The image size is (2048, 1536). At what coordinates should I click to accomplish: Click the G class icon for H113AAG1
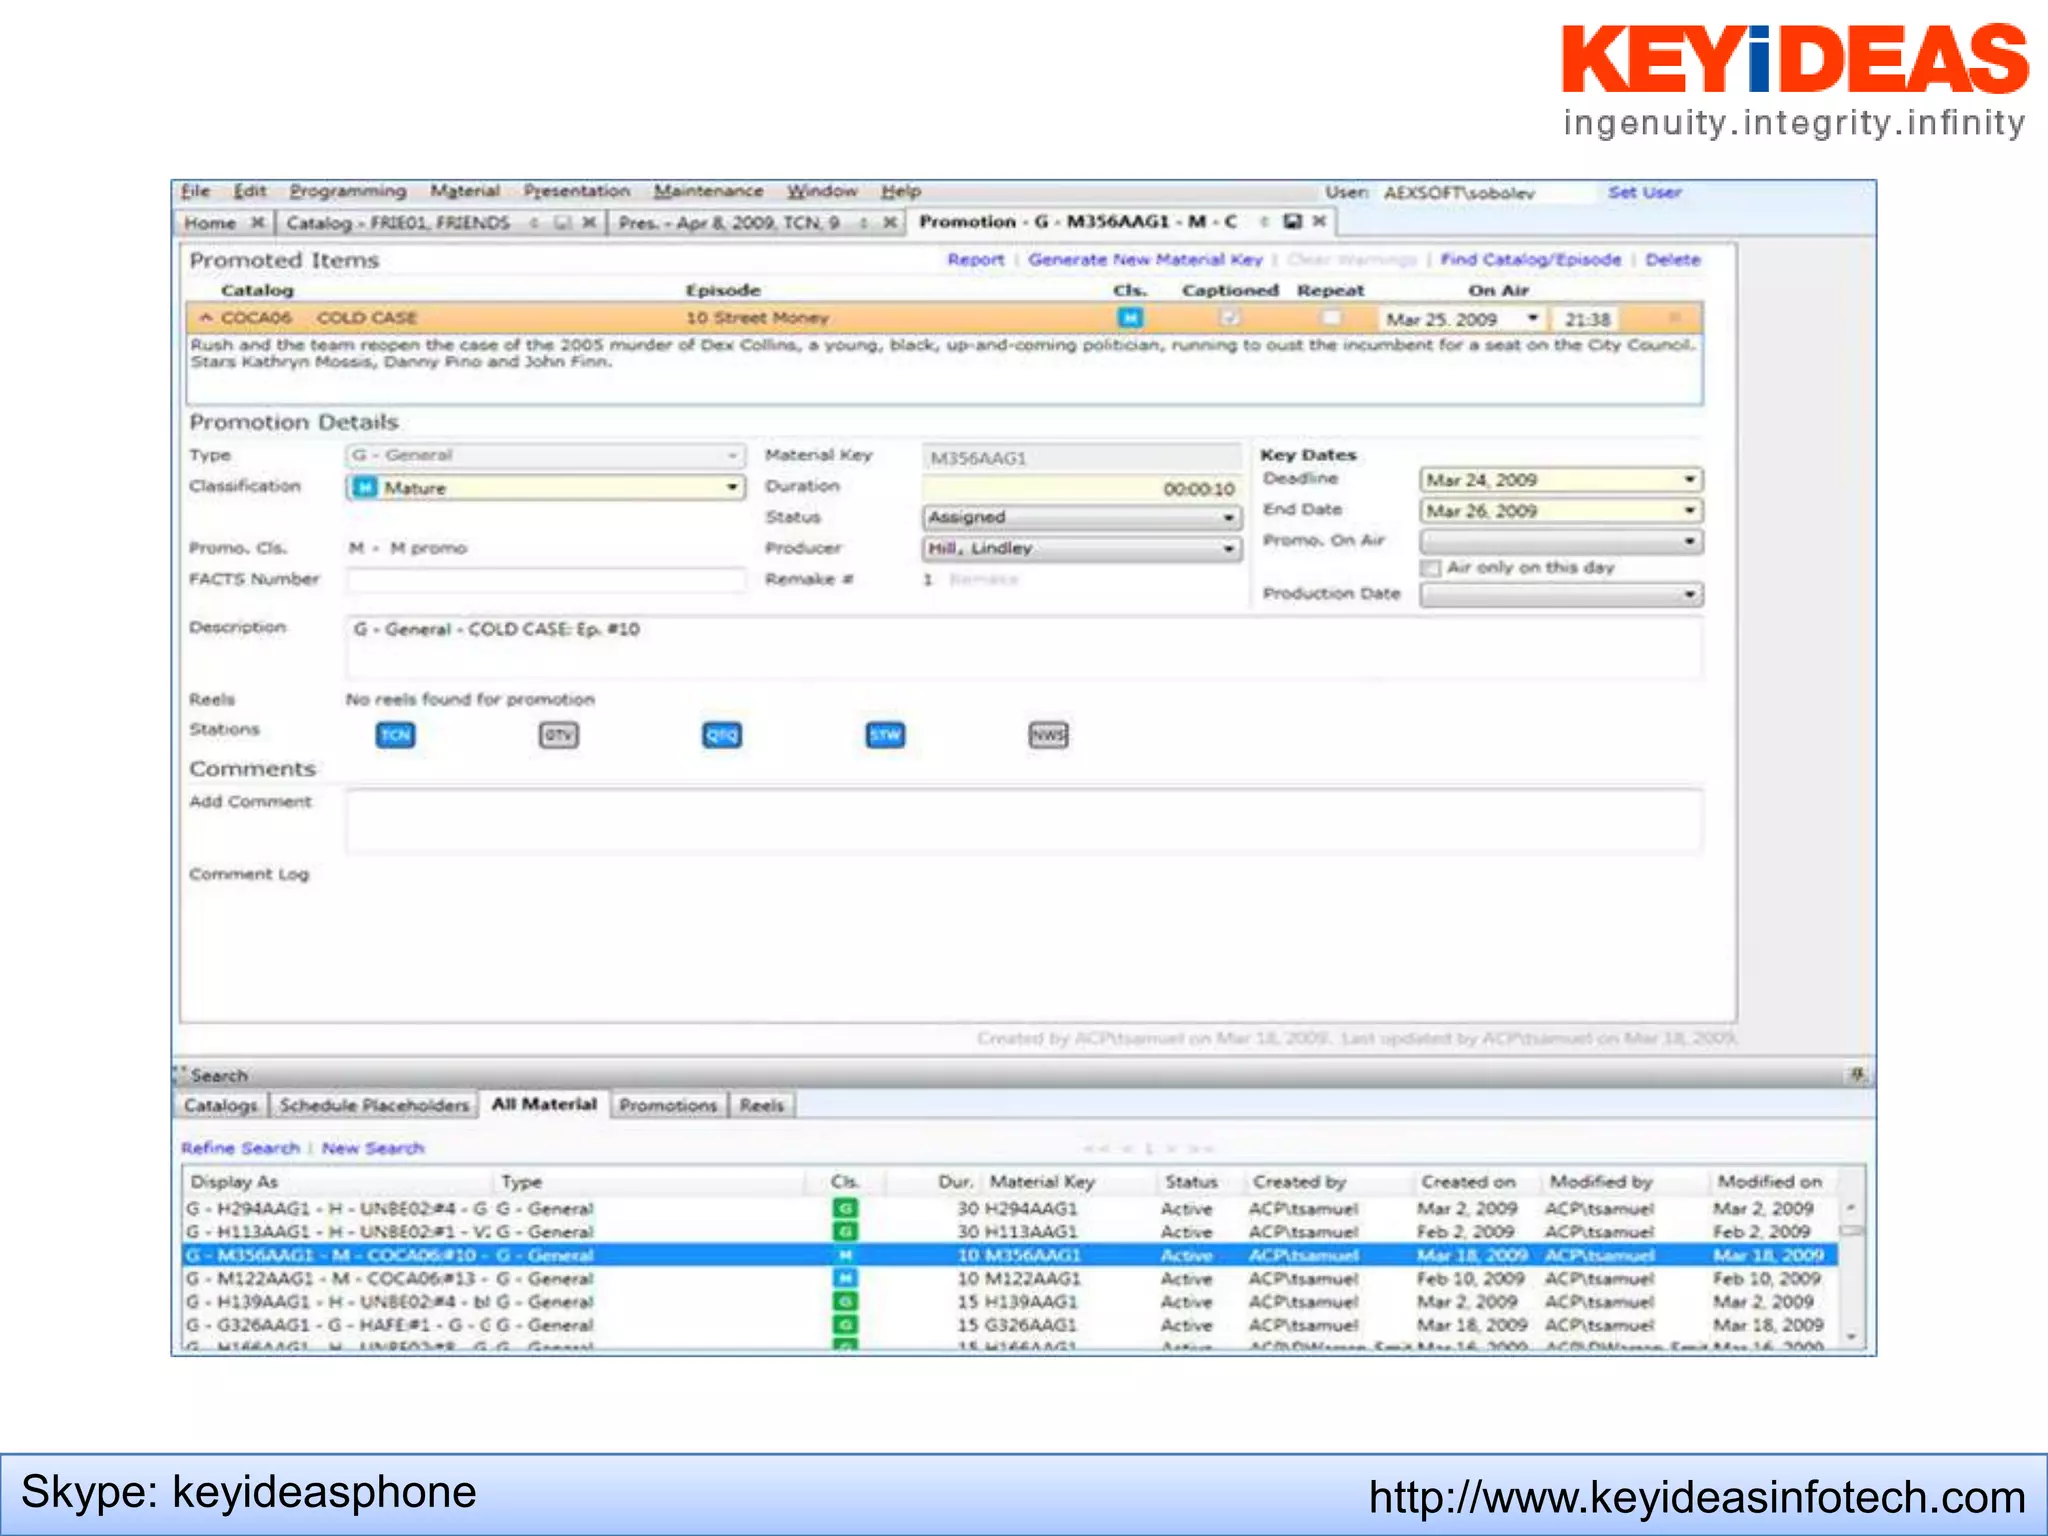click(x=845, y=1232)
